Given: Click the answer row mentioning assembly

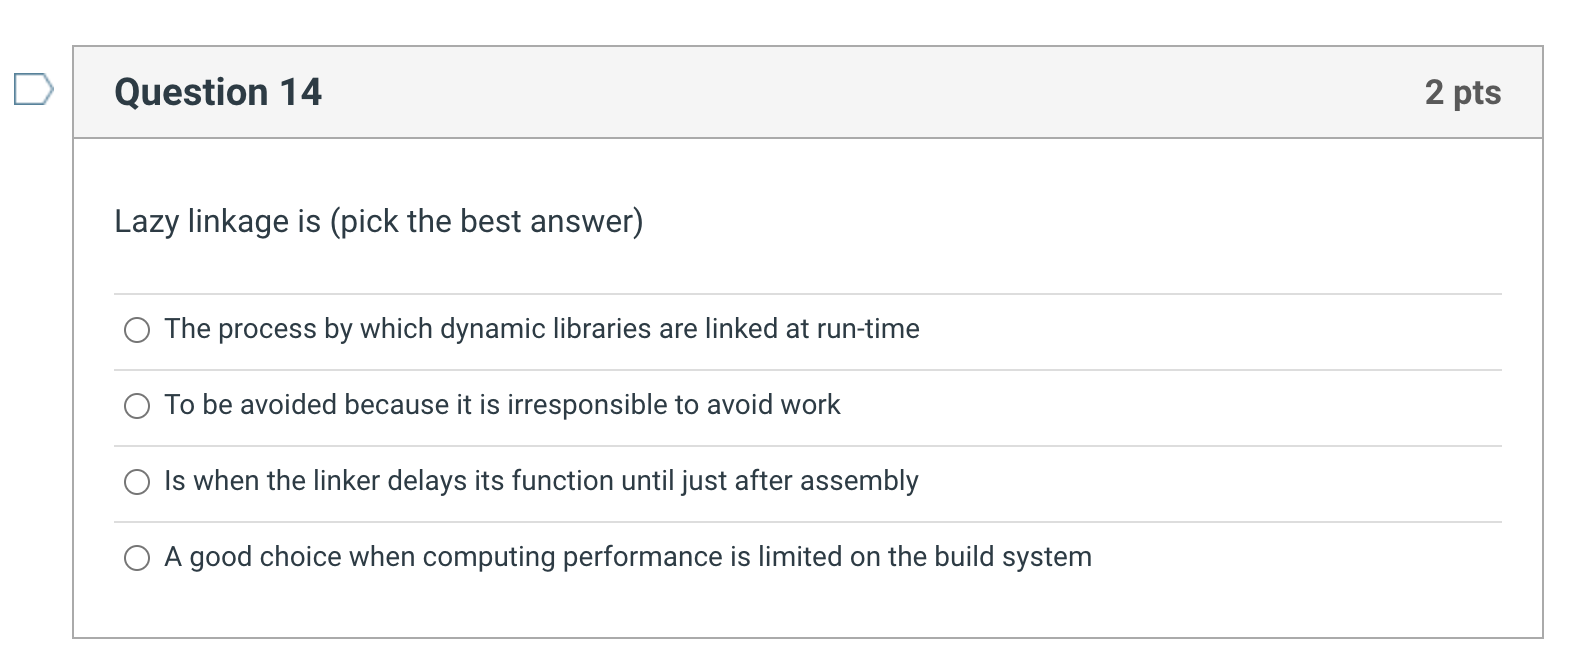Looking at the screenshot, I should (541, 481).
